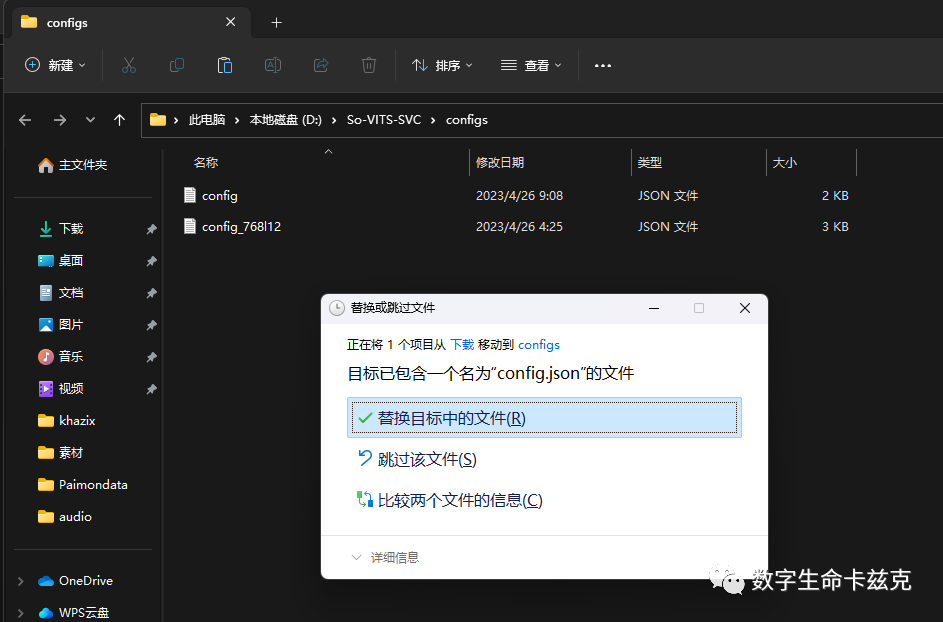Open 文档 folder in sidebar

(x=71, y=293)
